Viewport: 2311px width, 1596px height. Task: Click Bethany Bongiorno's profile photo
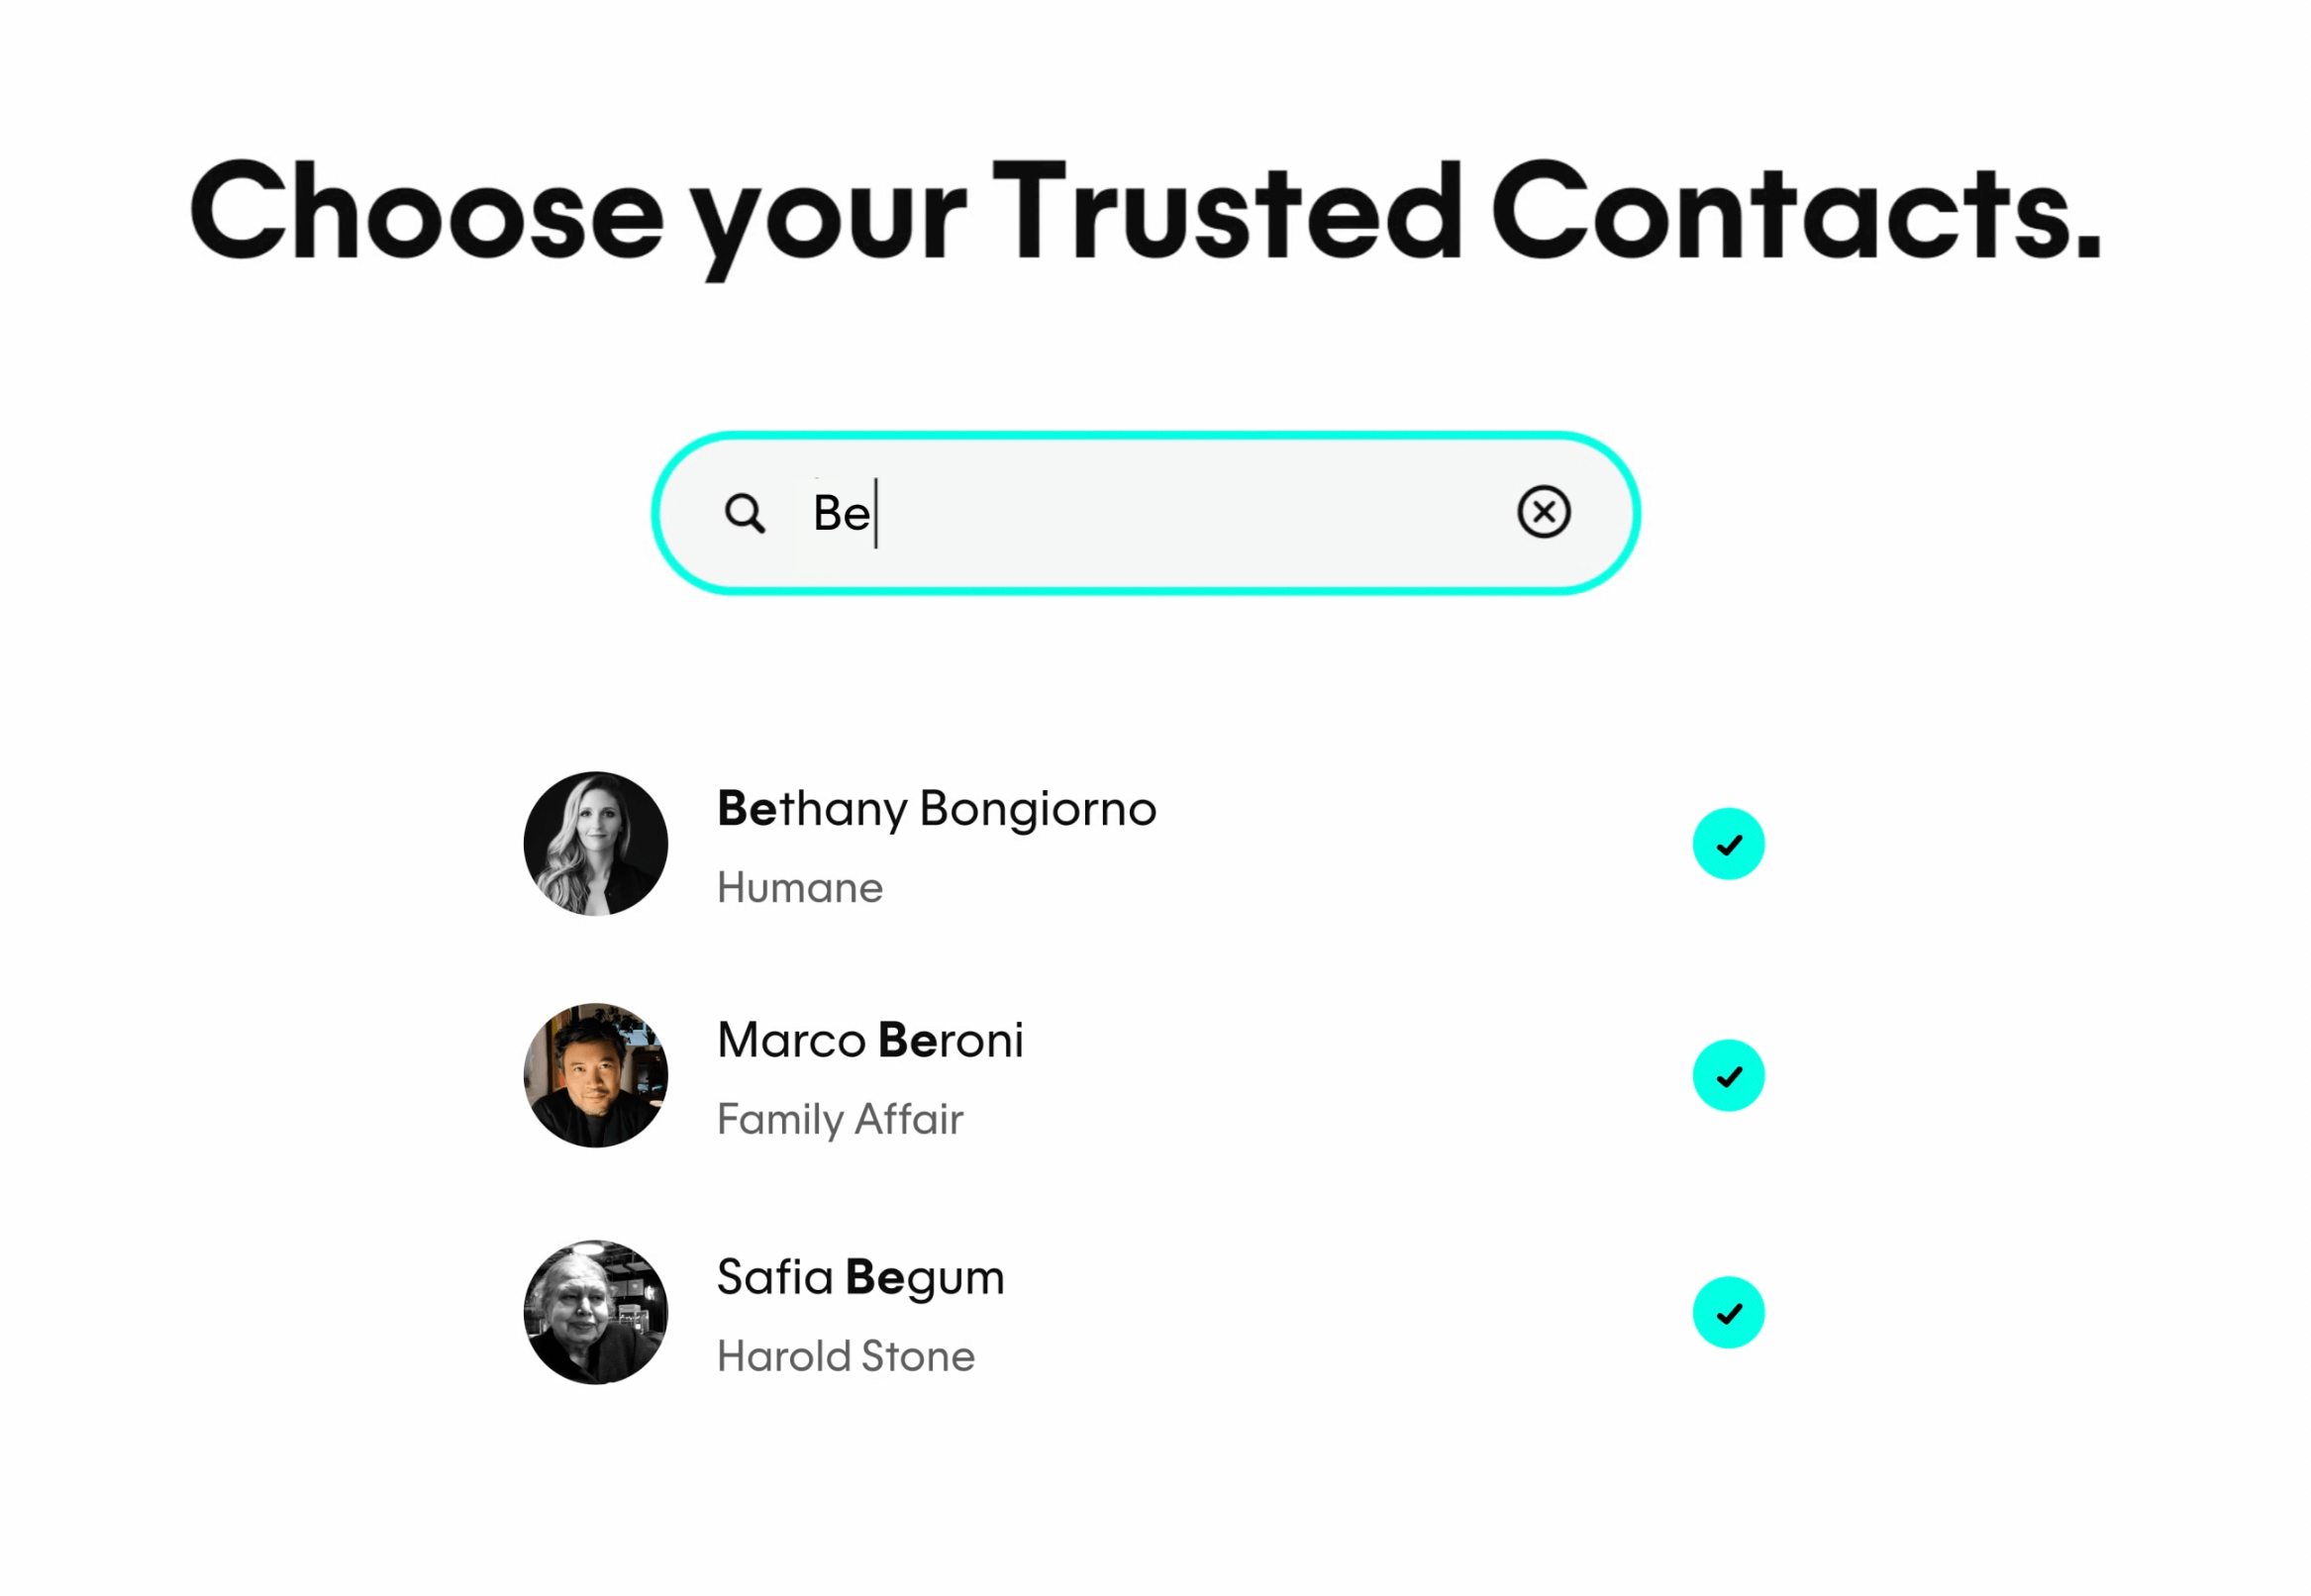point(596,843)
